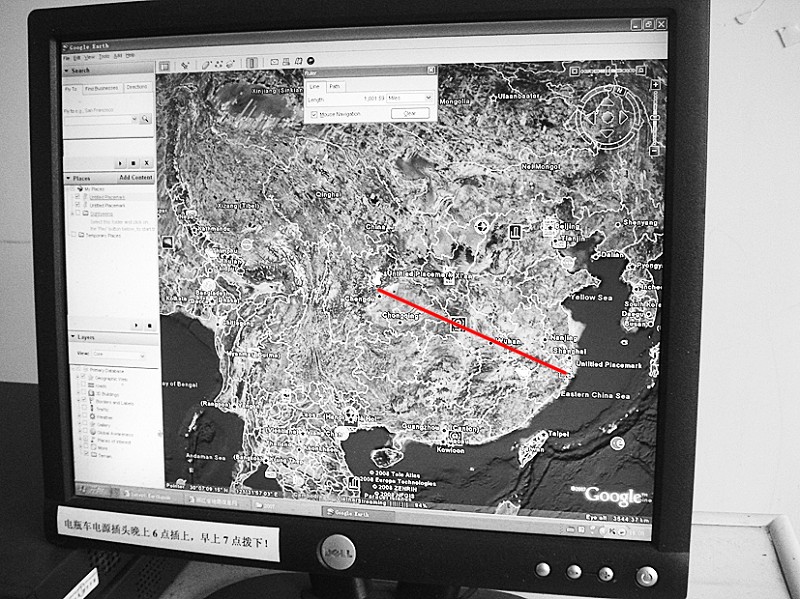
Task: Uncheck second Untitled Placemark in Places
Action: pyautogui.click(x=78, y=204)
